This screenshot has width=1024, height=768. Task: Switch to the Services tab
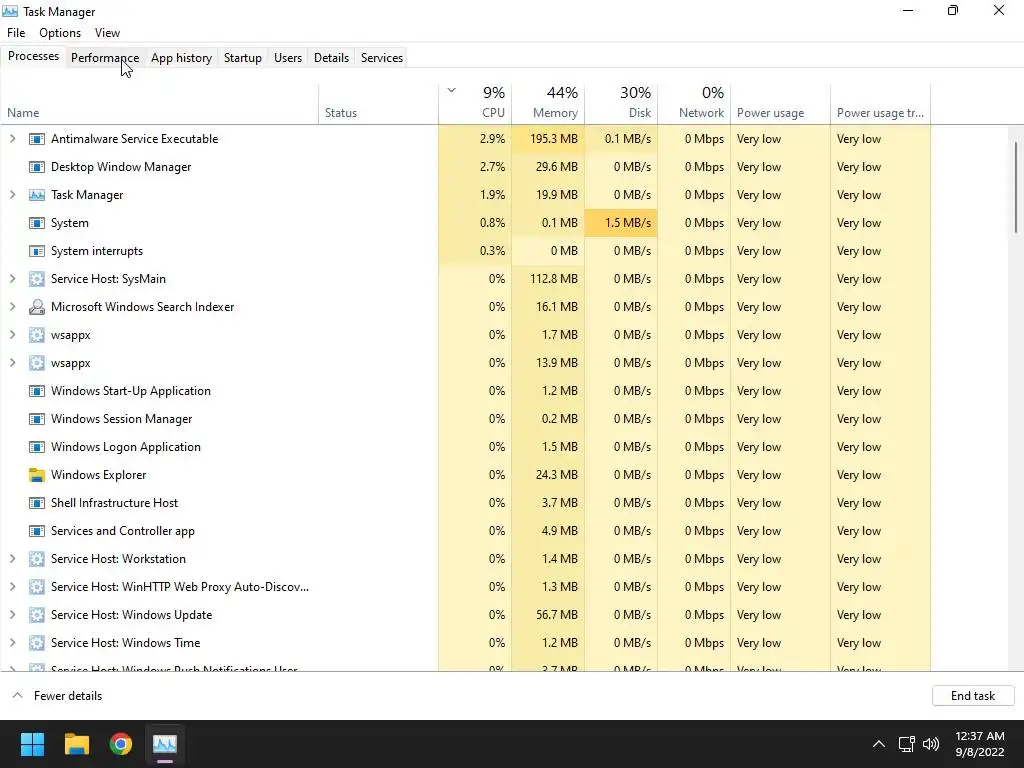pos(382,57)
